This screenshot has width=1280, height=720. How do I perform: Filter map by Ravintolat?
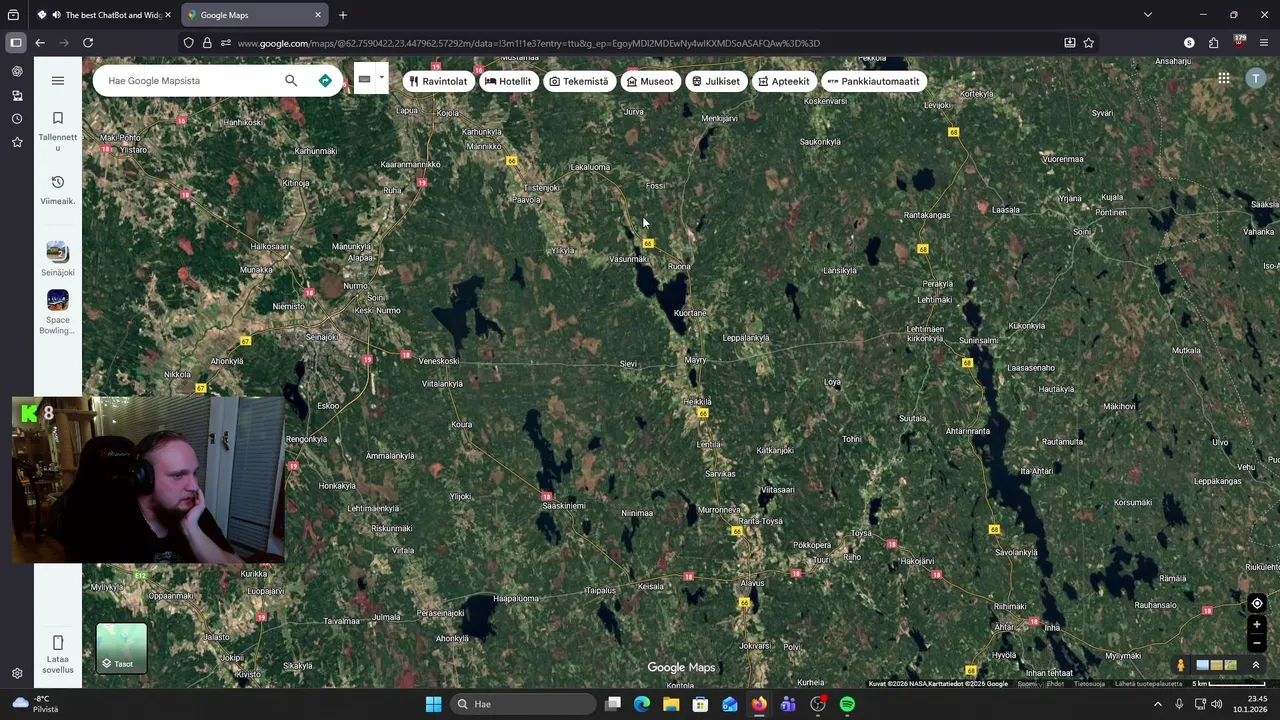point(438,81)
